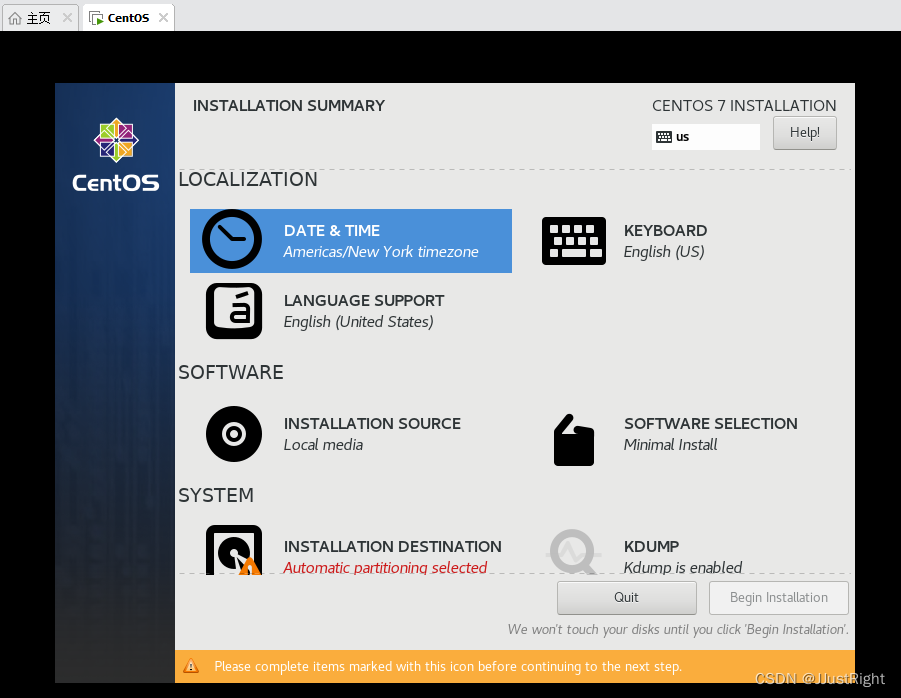901x698 pixels.
Task: Click Automatic partitioning selected red text
Action: [385, 567]
